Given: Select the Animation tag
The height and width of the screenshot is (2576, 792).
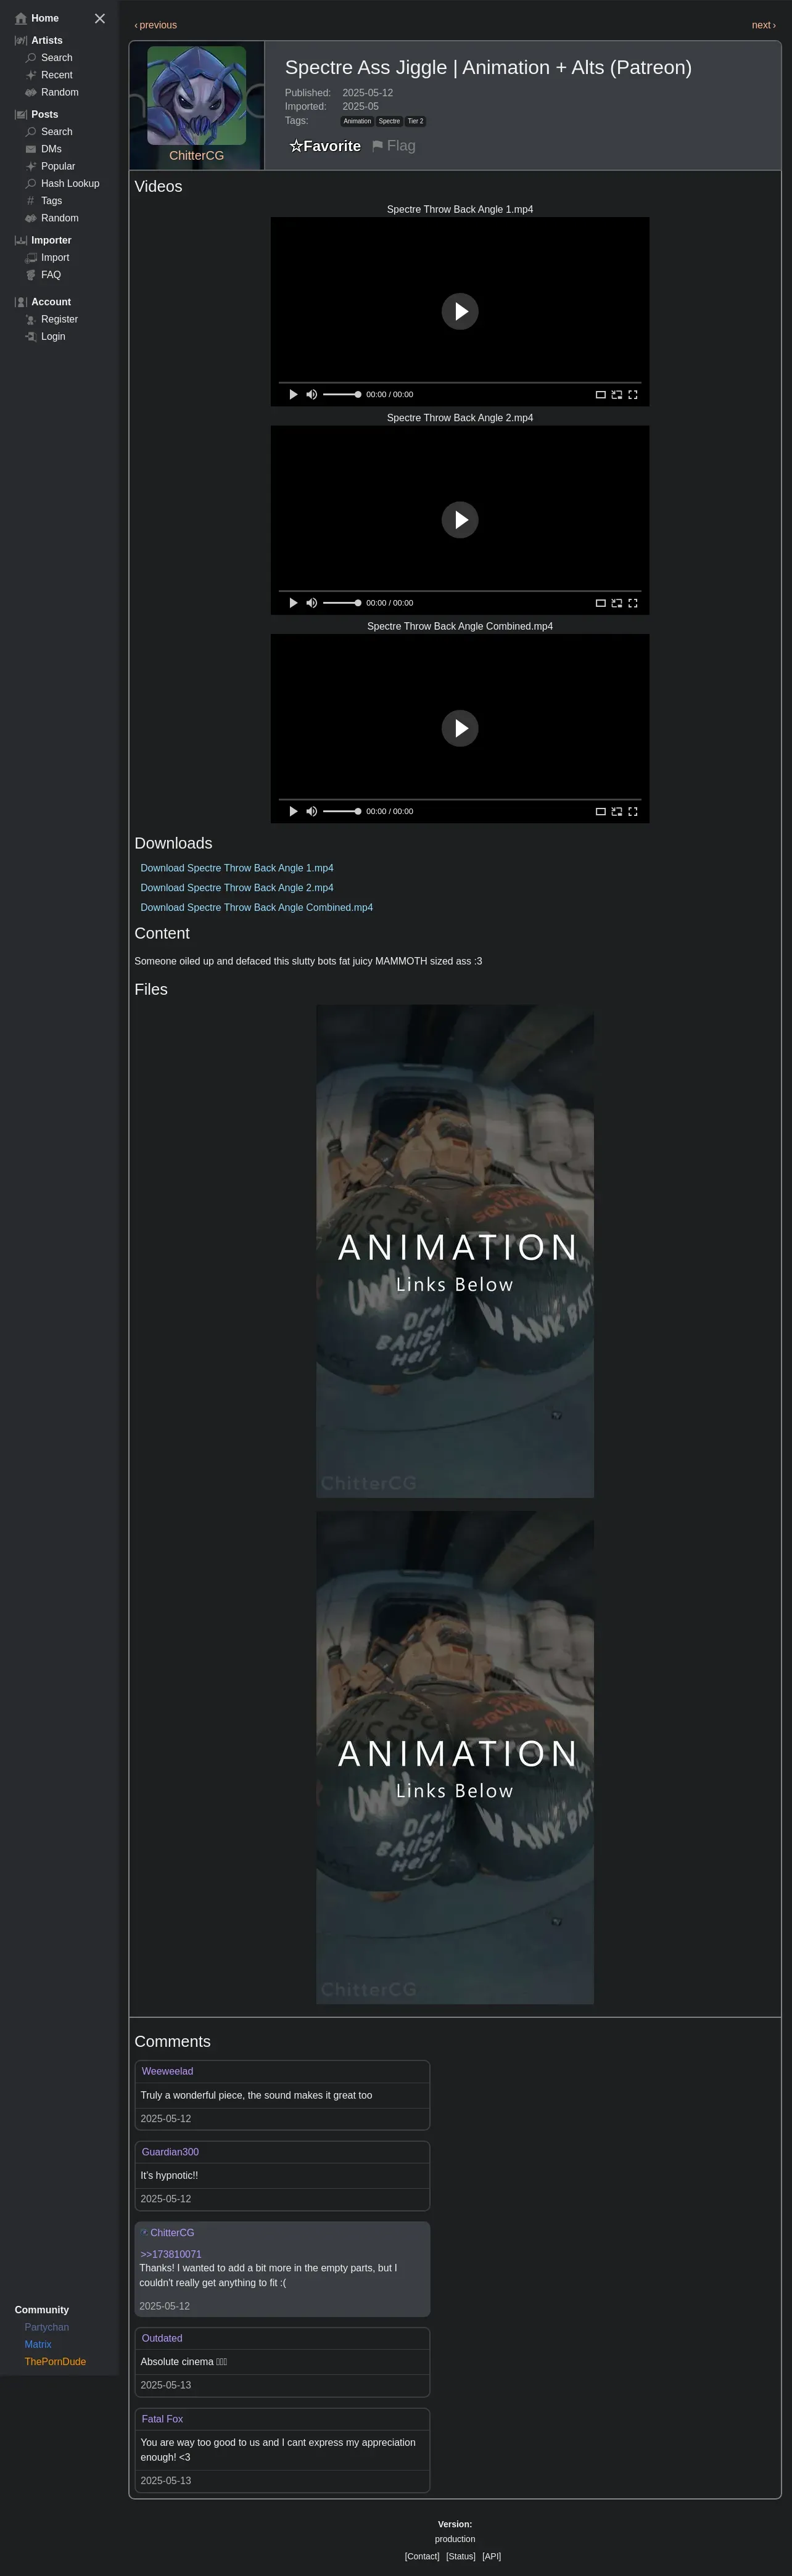Looking at the screenshot, I should [x=357, y=121].
